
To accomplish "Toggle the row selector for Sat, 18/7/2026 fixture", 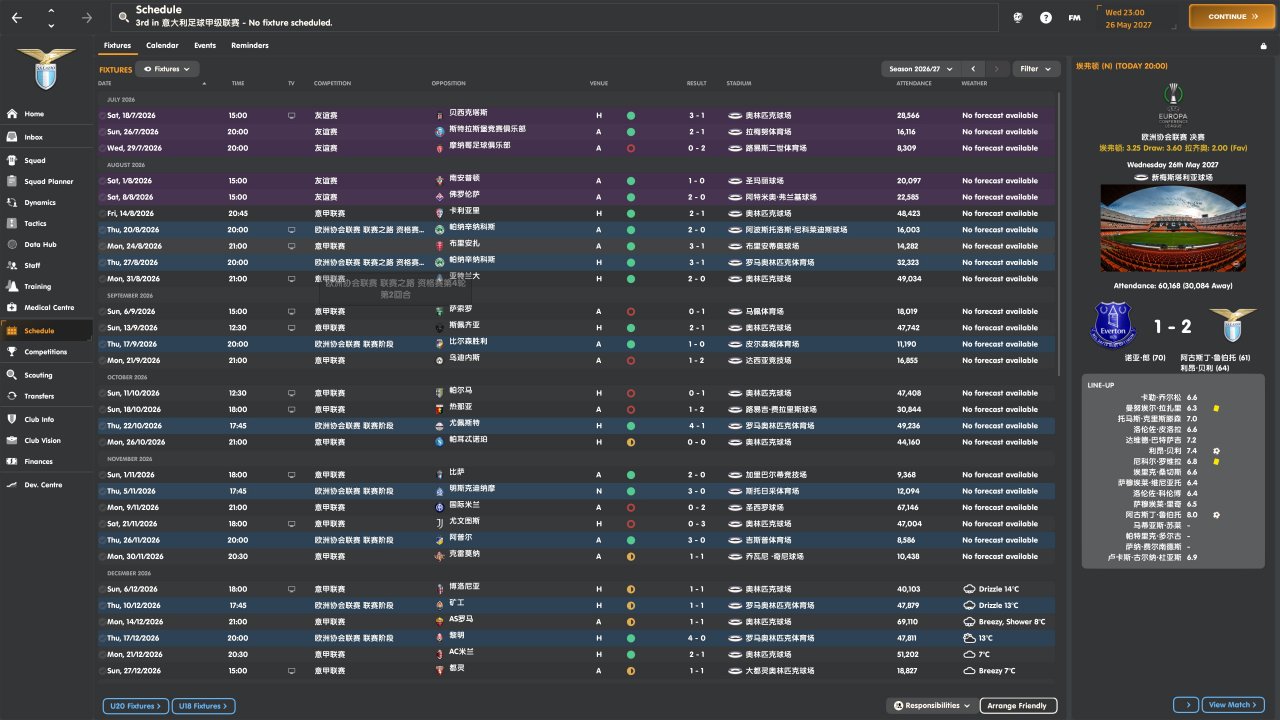I will coord(102,115).
